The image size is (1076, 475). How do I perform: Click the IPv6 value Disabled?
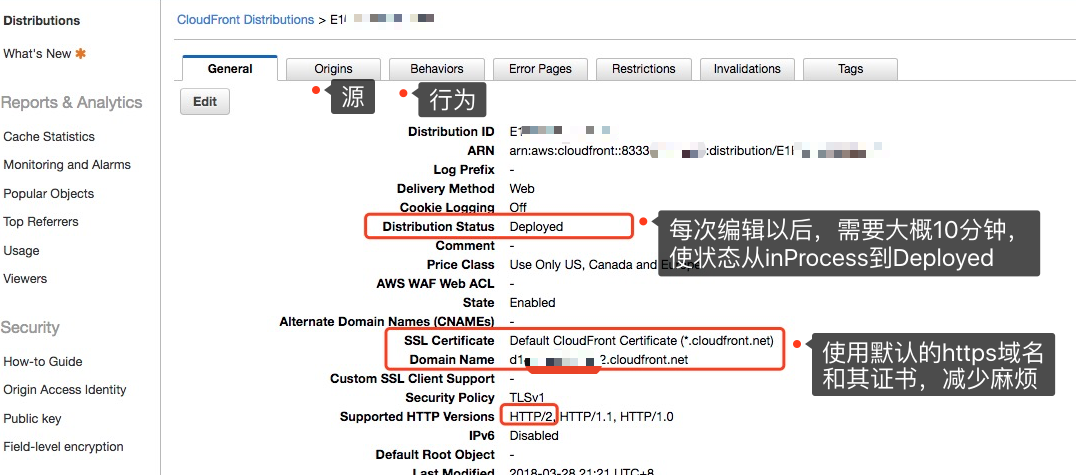pyautogui.click(x=534, y=436)
